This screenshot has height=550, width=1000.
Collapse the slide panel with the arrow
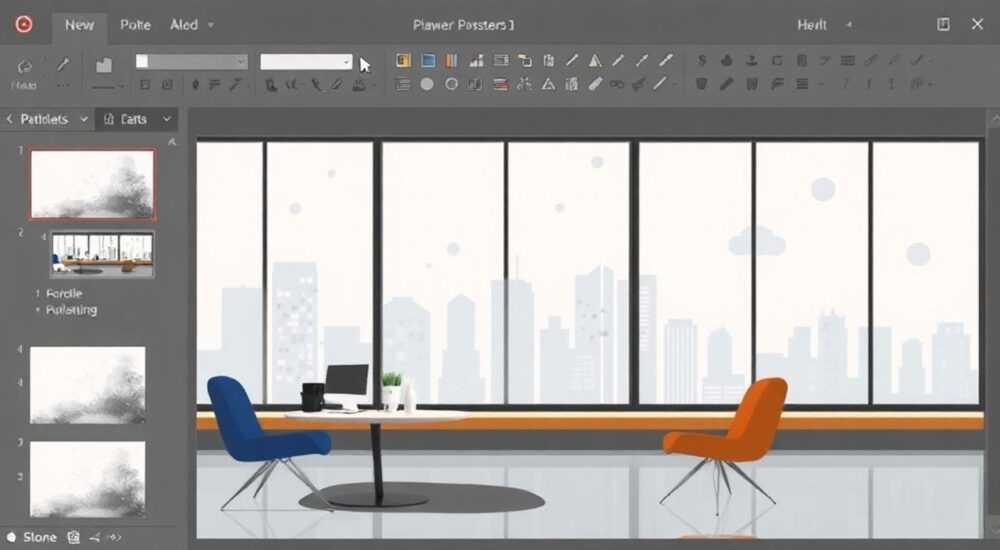pos(172,142)
